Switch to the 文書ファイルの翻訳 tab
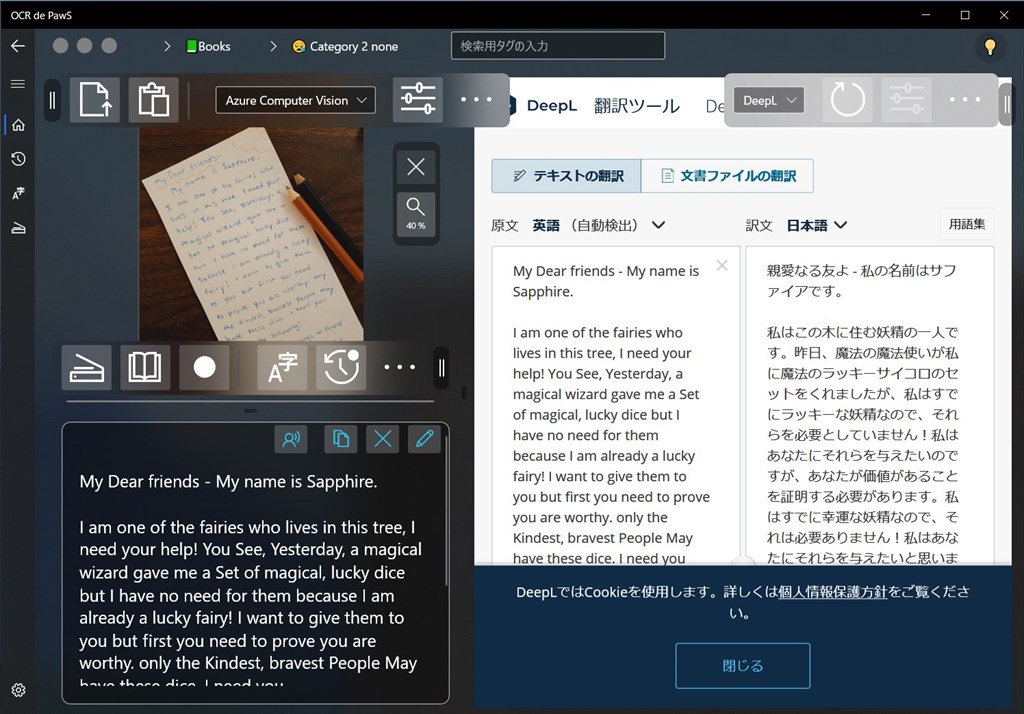The height and width of the screenshot is (714, 1024). pyautogui.click(x=727, y=176)
